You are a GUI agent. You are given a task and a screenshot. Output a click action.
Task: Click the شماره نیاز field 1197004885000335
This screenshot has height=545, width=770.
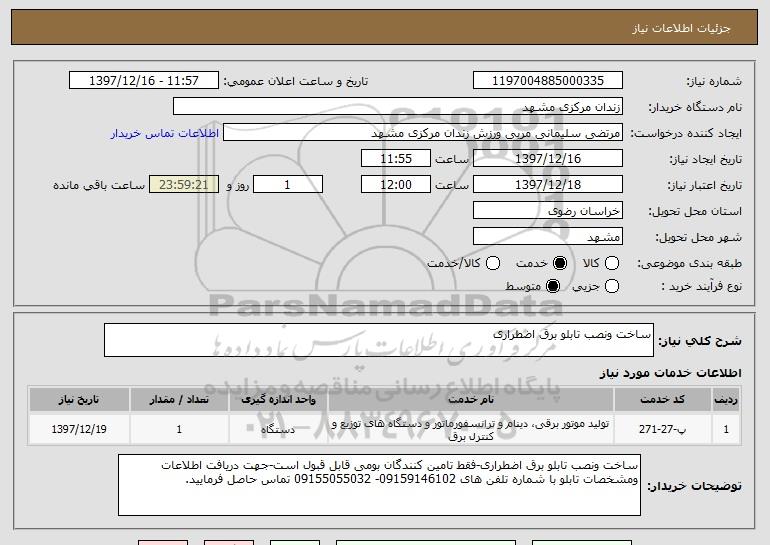(548, 81)
